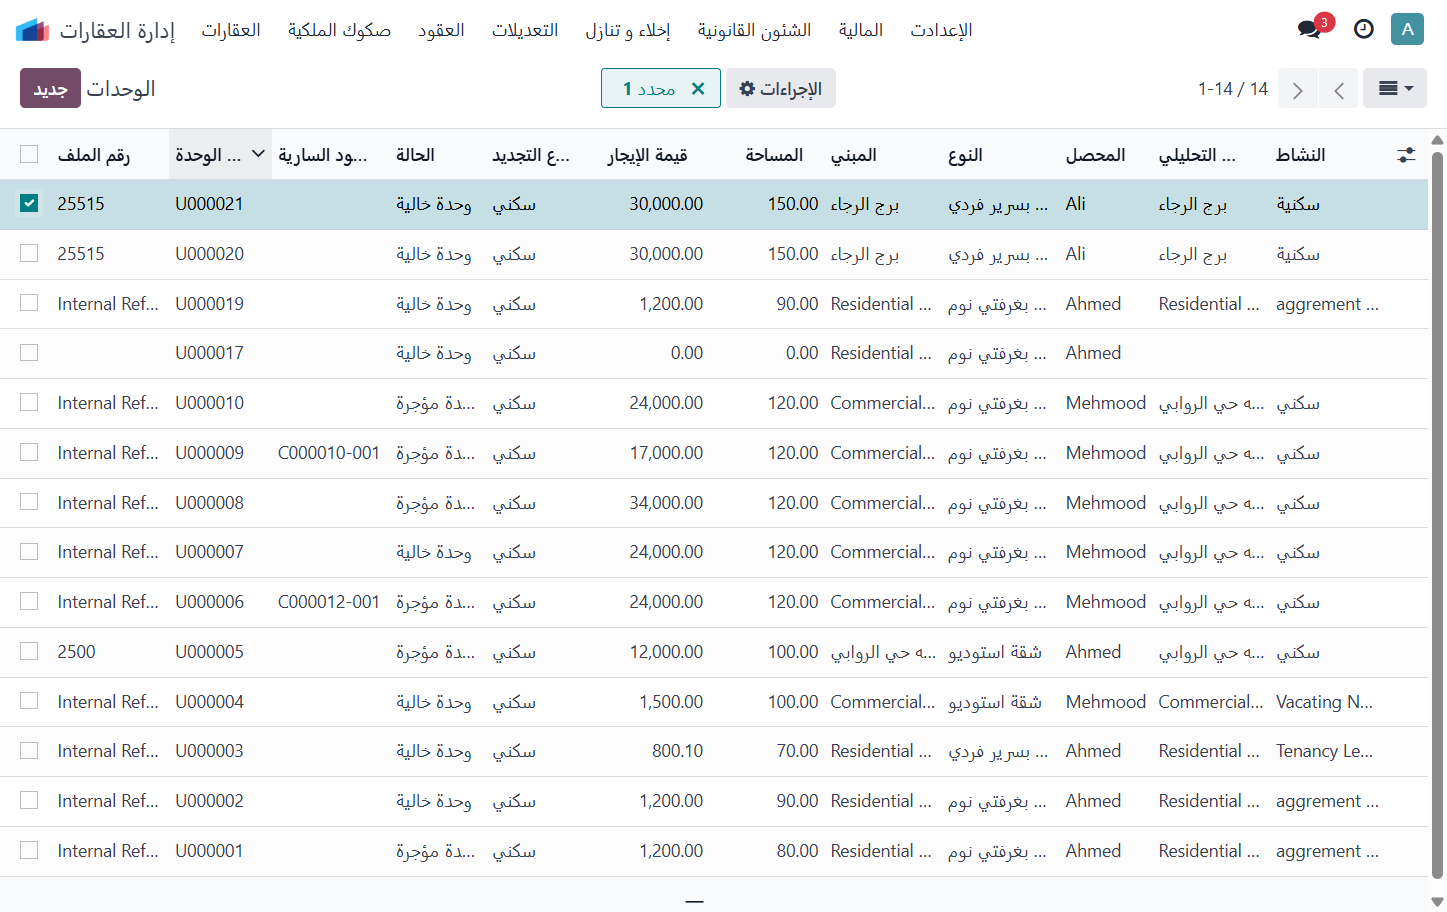Click the 1 محدد selection button
The height and width of the screenshot is (912, 1447).
pos(661,88)
